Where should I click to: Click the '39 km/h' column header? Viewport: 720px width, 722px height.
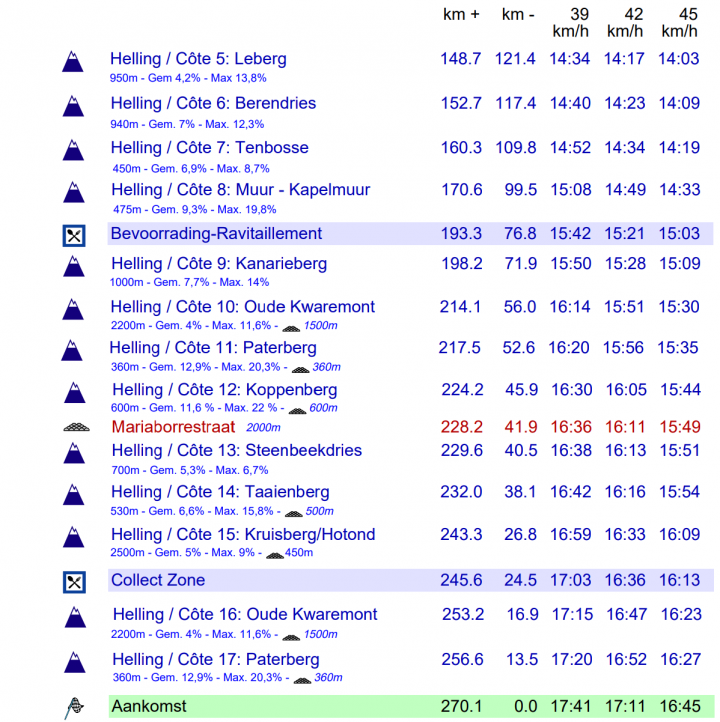(x=571, y=23)
